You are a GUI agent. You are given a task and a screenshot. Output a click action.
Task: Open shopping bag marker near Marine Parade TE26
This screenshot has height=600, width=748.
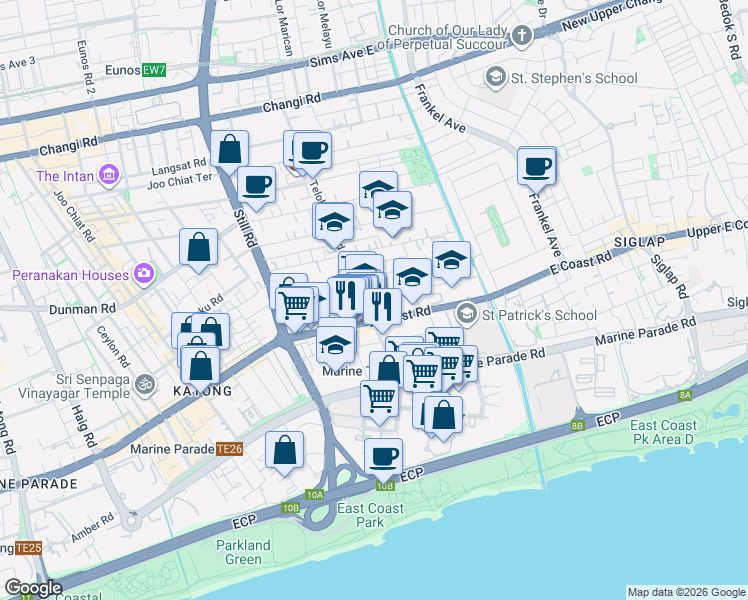click(284, 451)
